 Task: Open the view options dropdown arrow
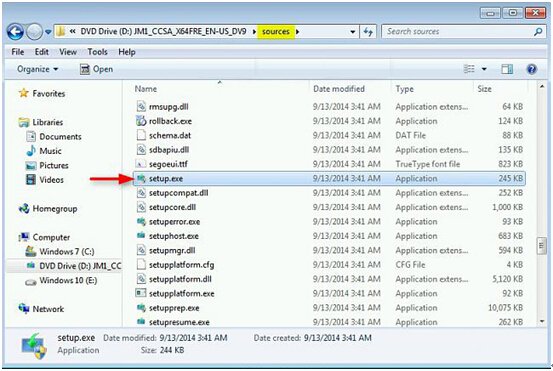click(484, 69)
